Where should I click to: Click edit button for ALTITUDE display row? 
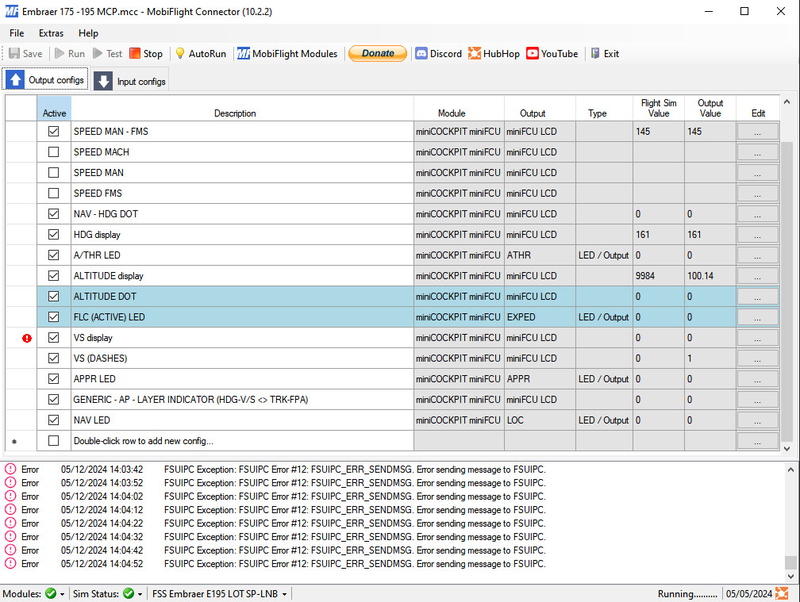pyautogui.click(x=757, y=276)
